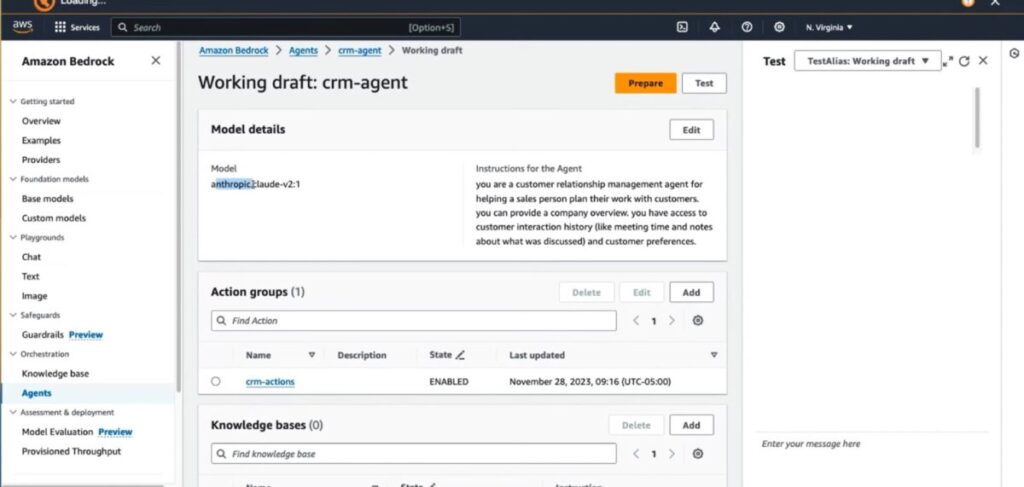The height and width of the screenshot is (487, 1024).
Task: Click the AWS top search field
Action: 286,27
